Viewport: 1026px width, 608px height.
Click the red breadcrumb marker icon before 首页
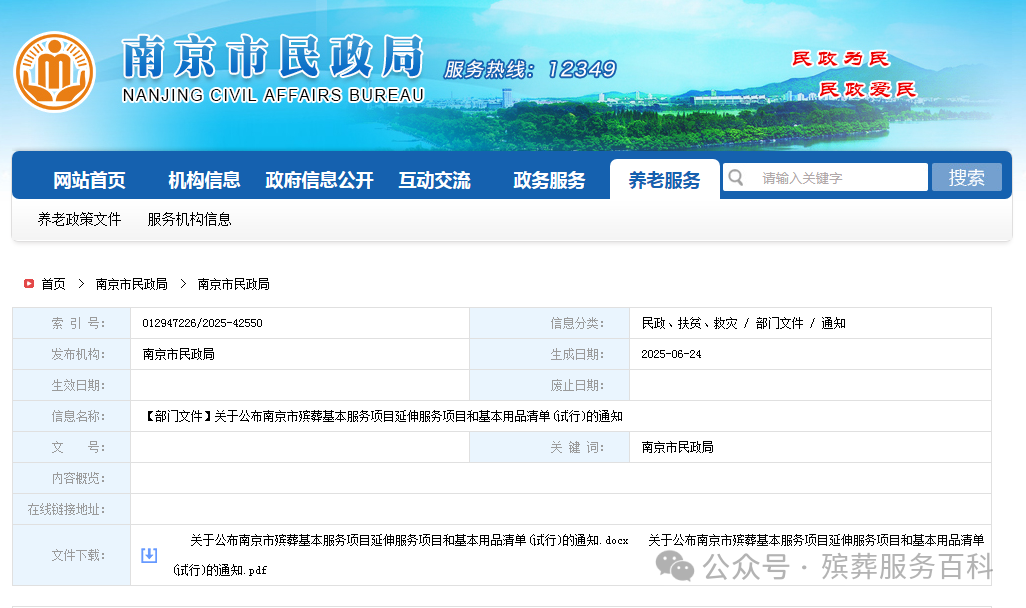tap(27, 283)
